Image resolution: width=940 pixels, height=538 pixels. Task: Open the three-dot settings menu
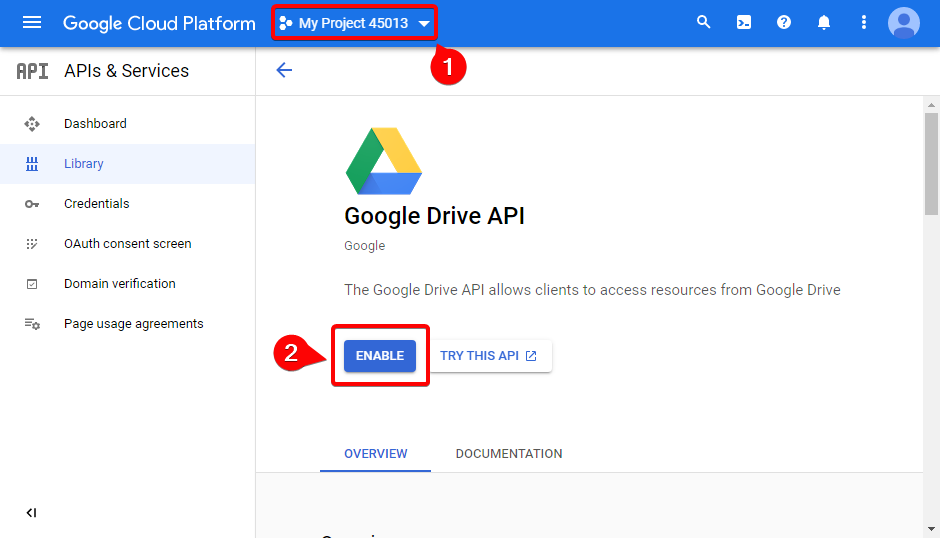coord(864,22)
